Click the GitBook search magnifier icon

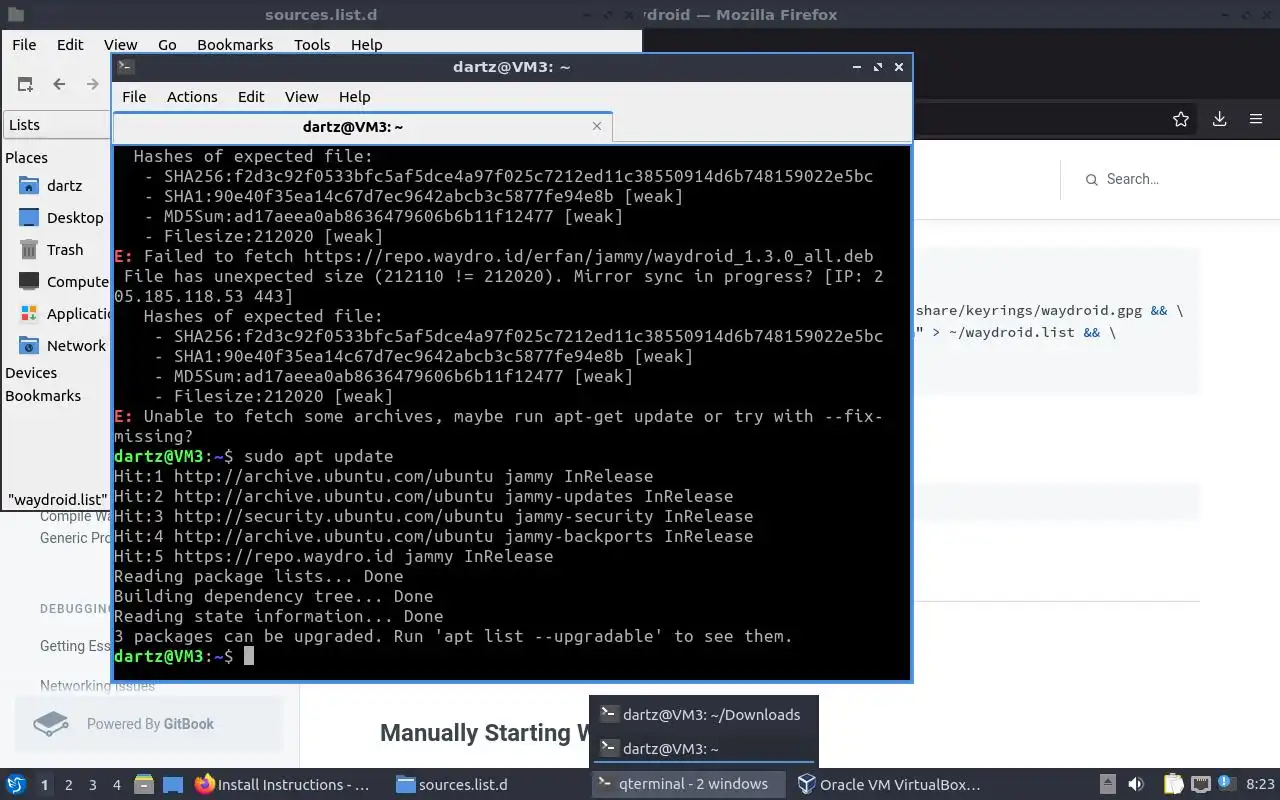coord(1091,180)
